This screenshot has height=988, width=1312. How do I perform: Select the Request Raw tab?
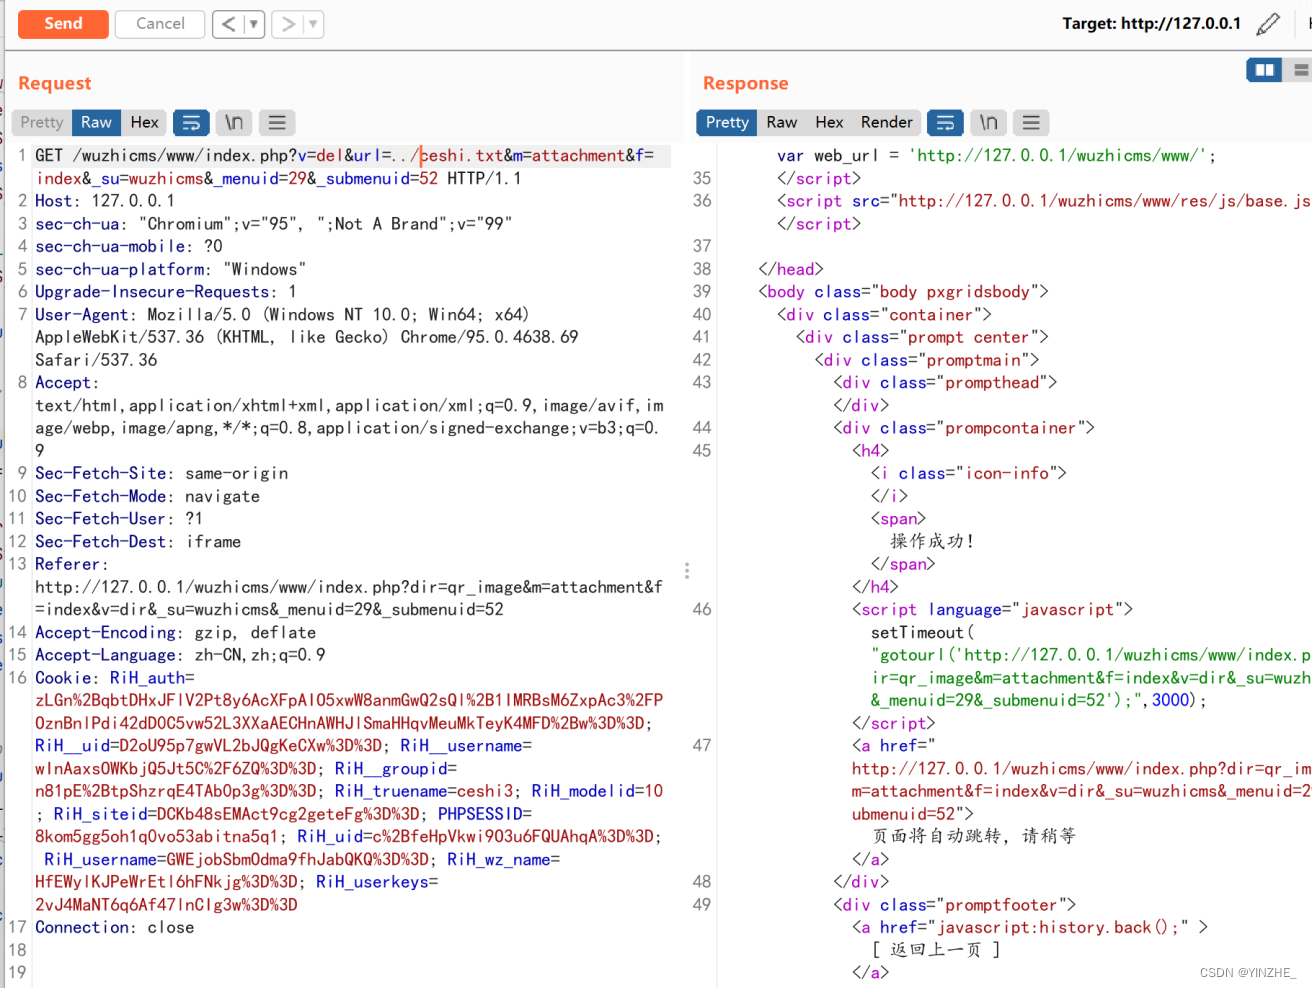point(96,122)
